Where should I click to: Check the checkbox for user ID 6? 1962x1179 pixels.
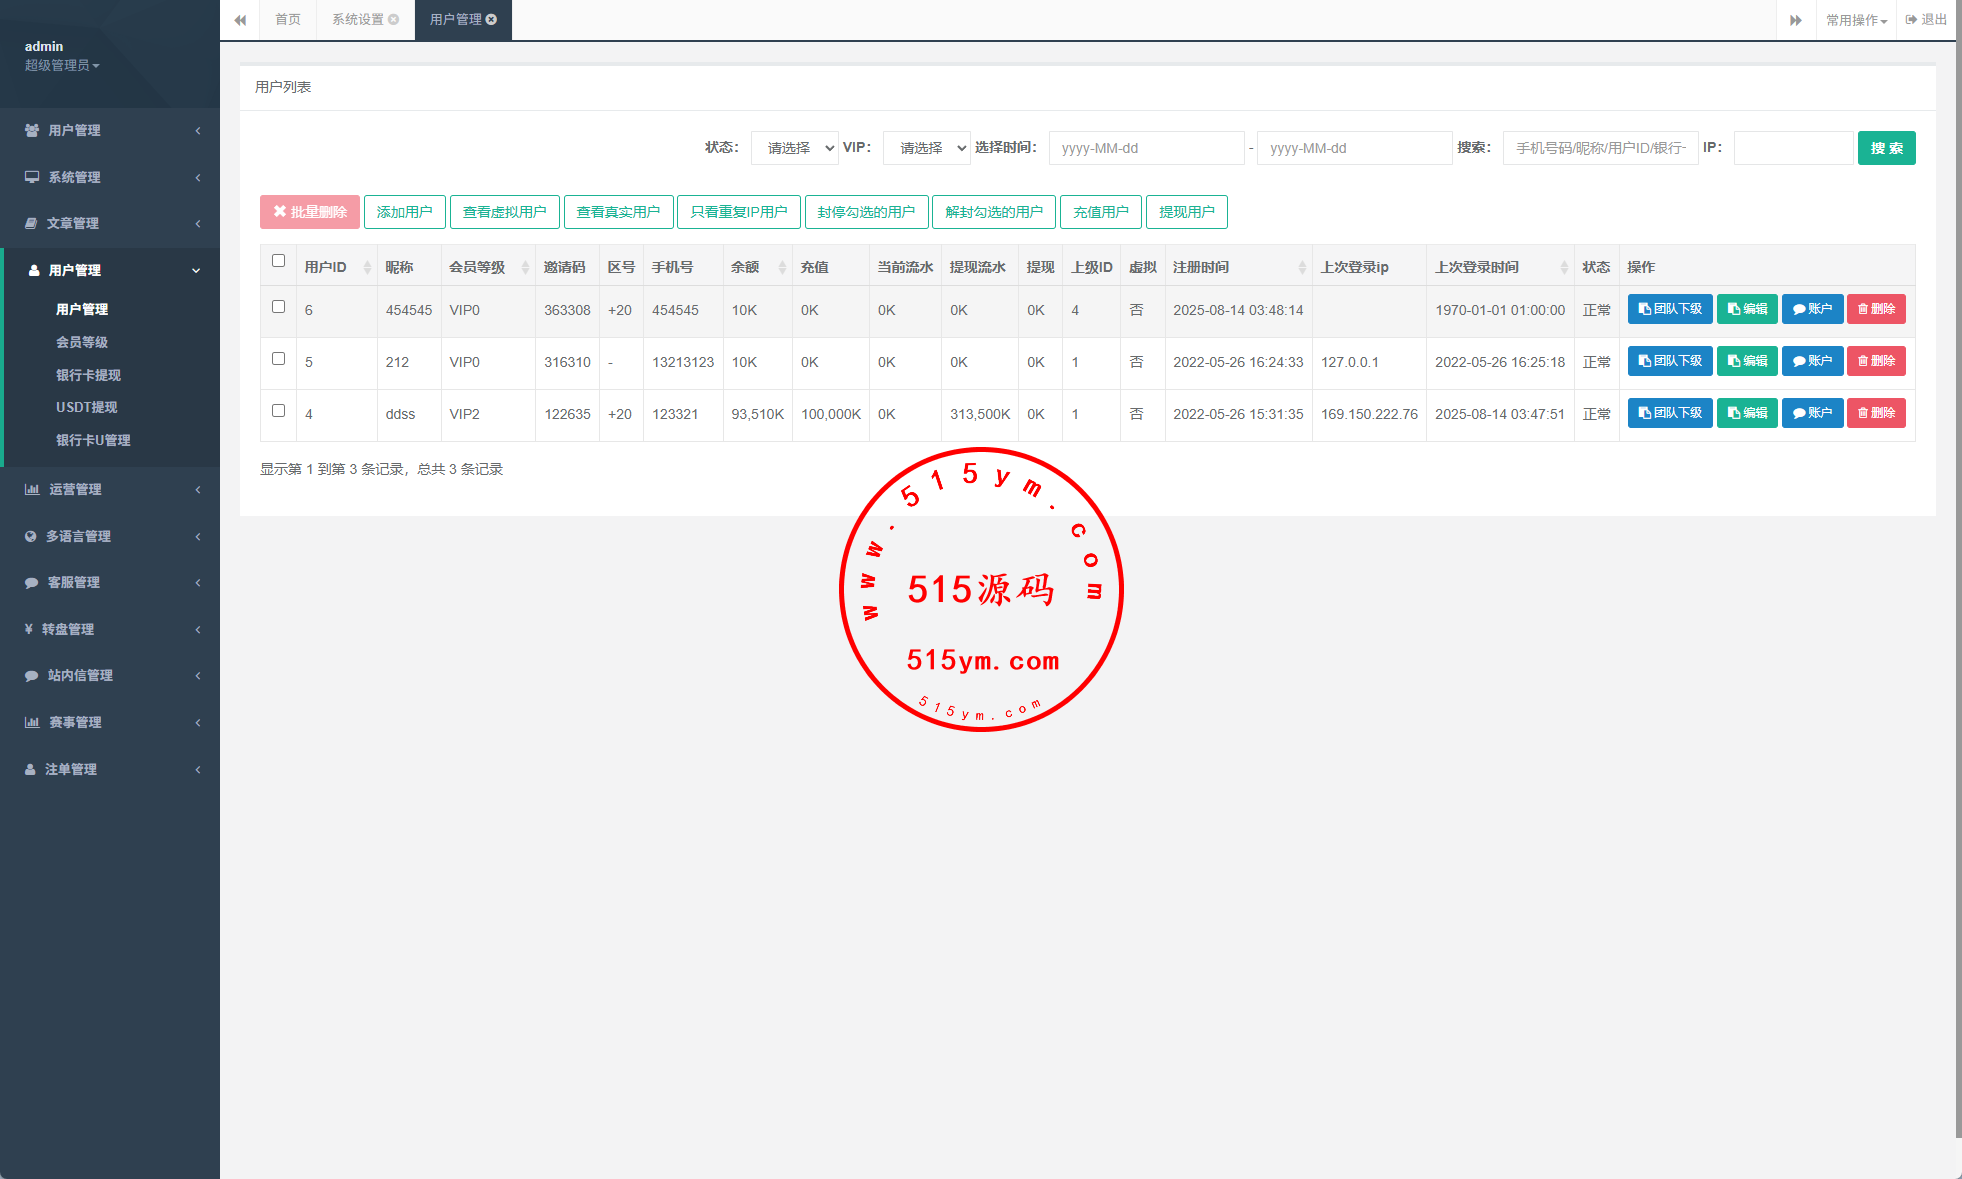coord(278,307)
